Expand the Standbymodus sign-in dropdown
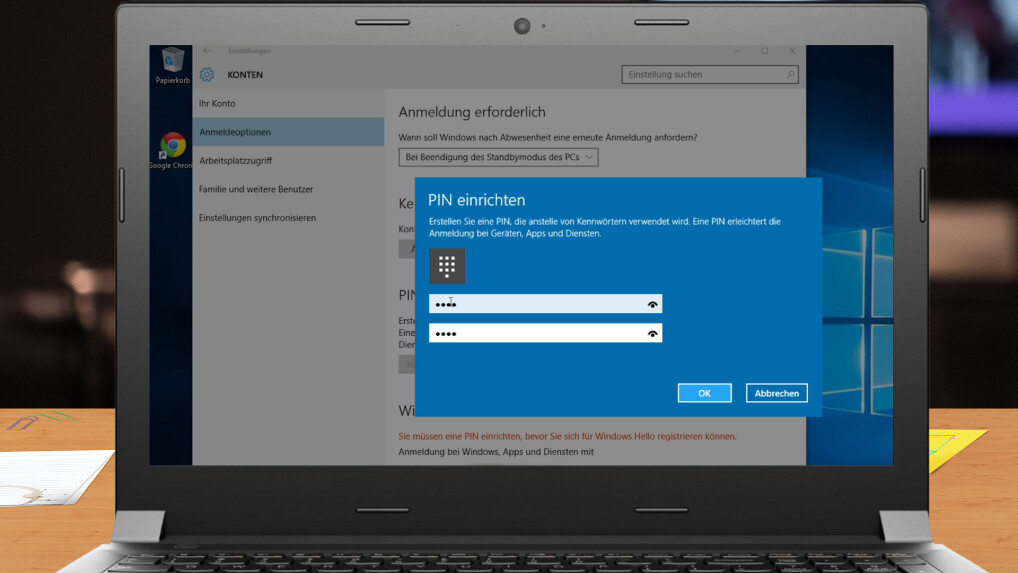1018x573 pixels. [x=498, y=158]
